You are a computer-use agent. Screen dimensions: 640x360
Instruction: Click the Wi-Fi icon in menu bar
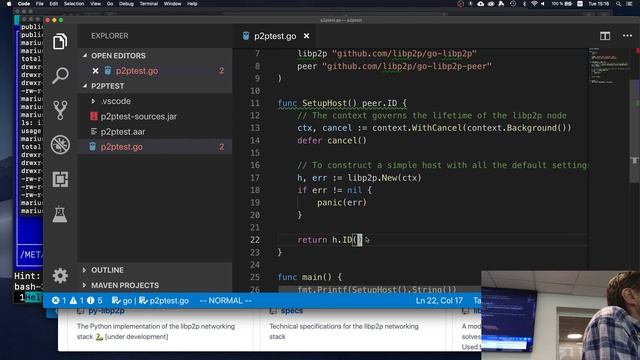(x=534, y=4)
